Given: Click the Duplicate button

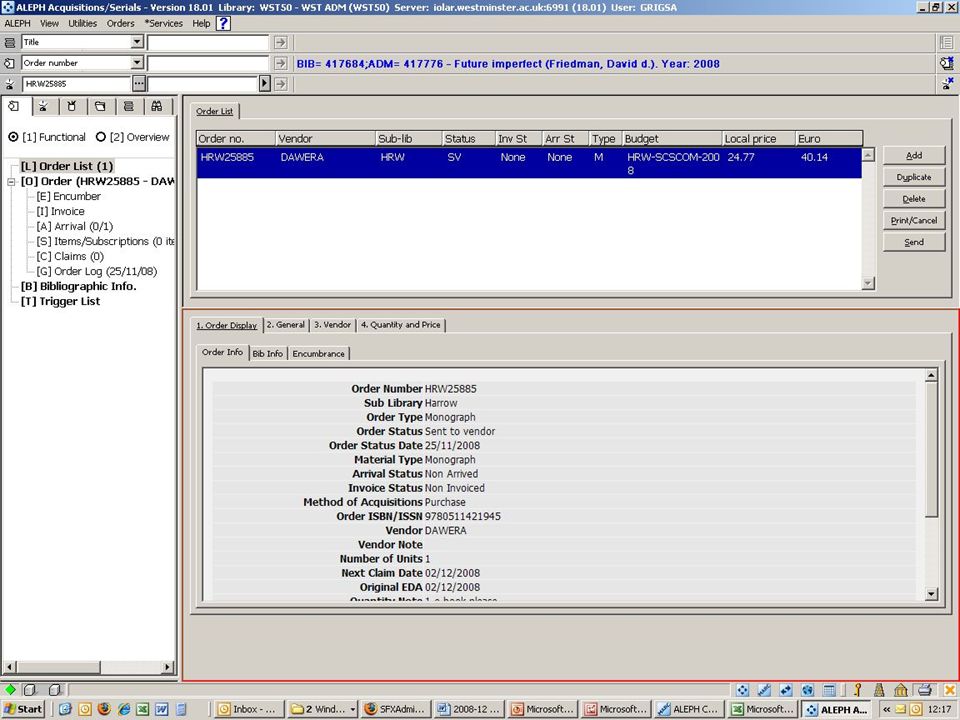Looking at the screenshot, I should tap(913, 177).
